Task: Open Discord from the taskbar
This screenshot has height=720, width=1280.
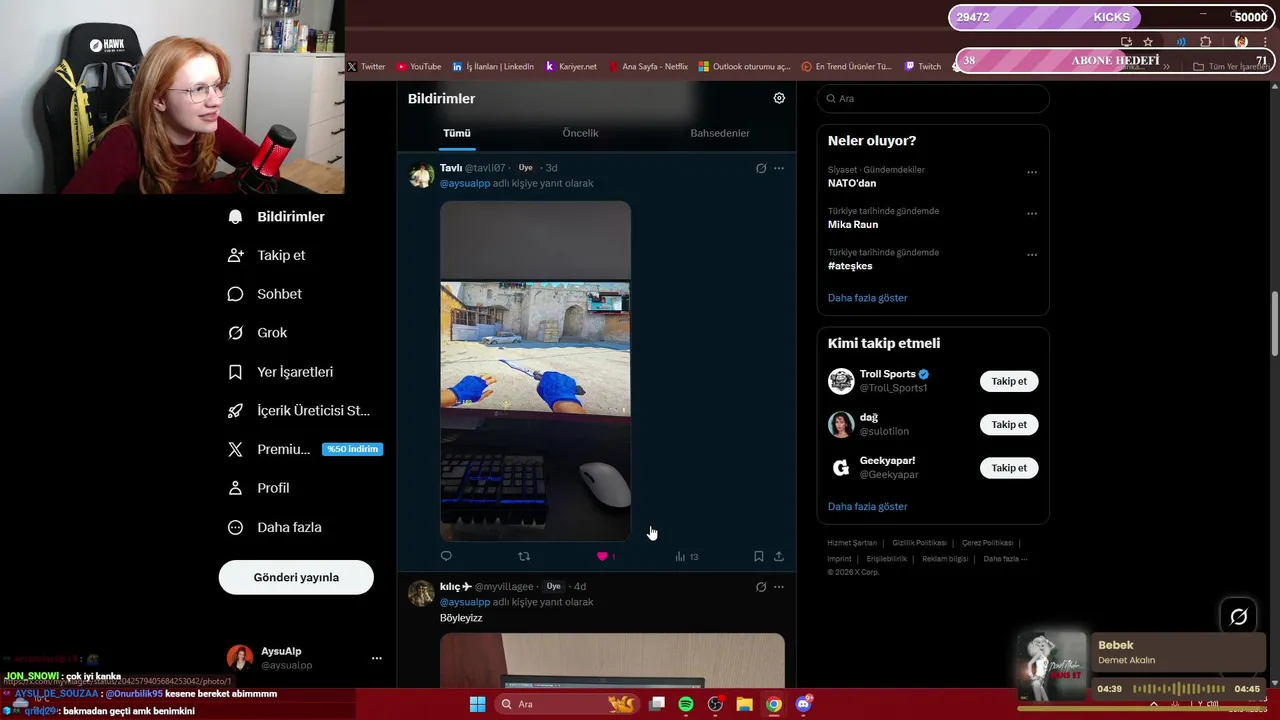Action: coord(803,704)
